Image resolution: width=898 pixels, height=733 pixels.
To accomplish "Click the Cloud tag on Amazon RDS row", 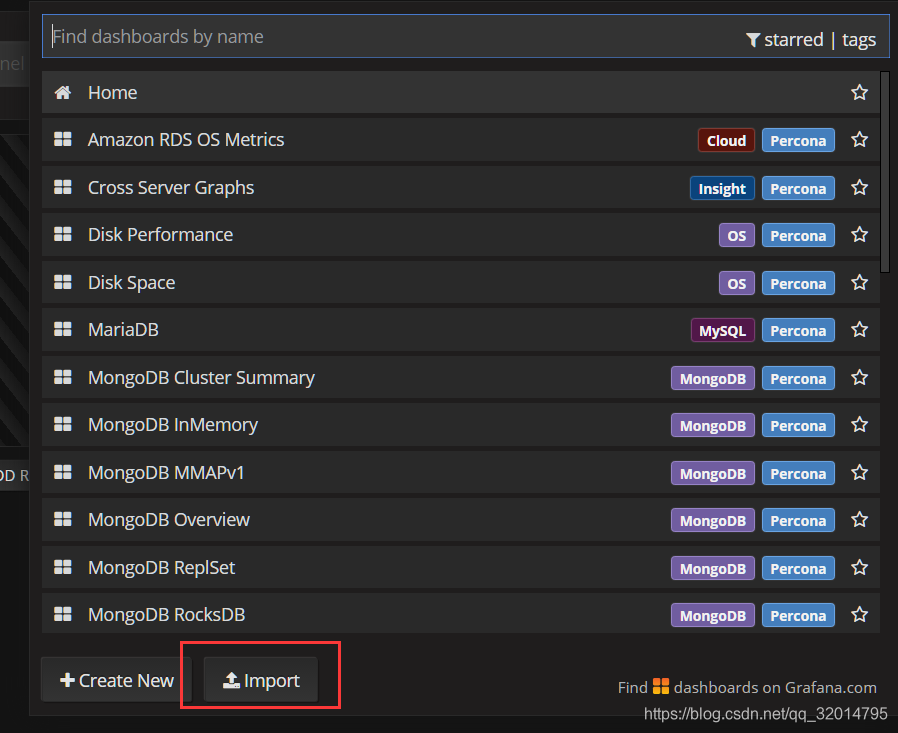I will click(726, 140).
